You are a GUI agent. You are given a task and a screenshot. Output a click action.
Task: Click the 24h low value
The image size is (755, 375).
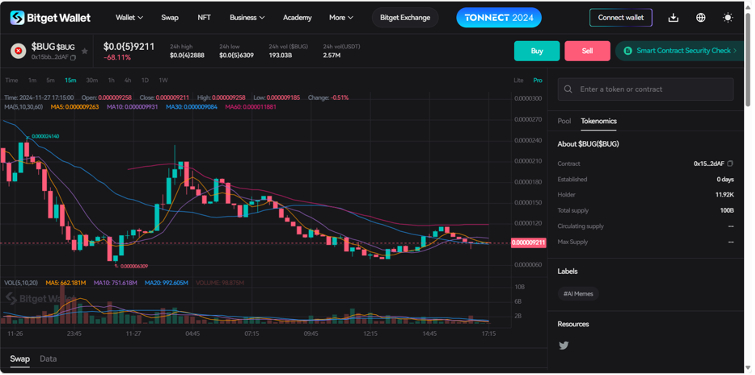pos(236,55)
